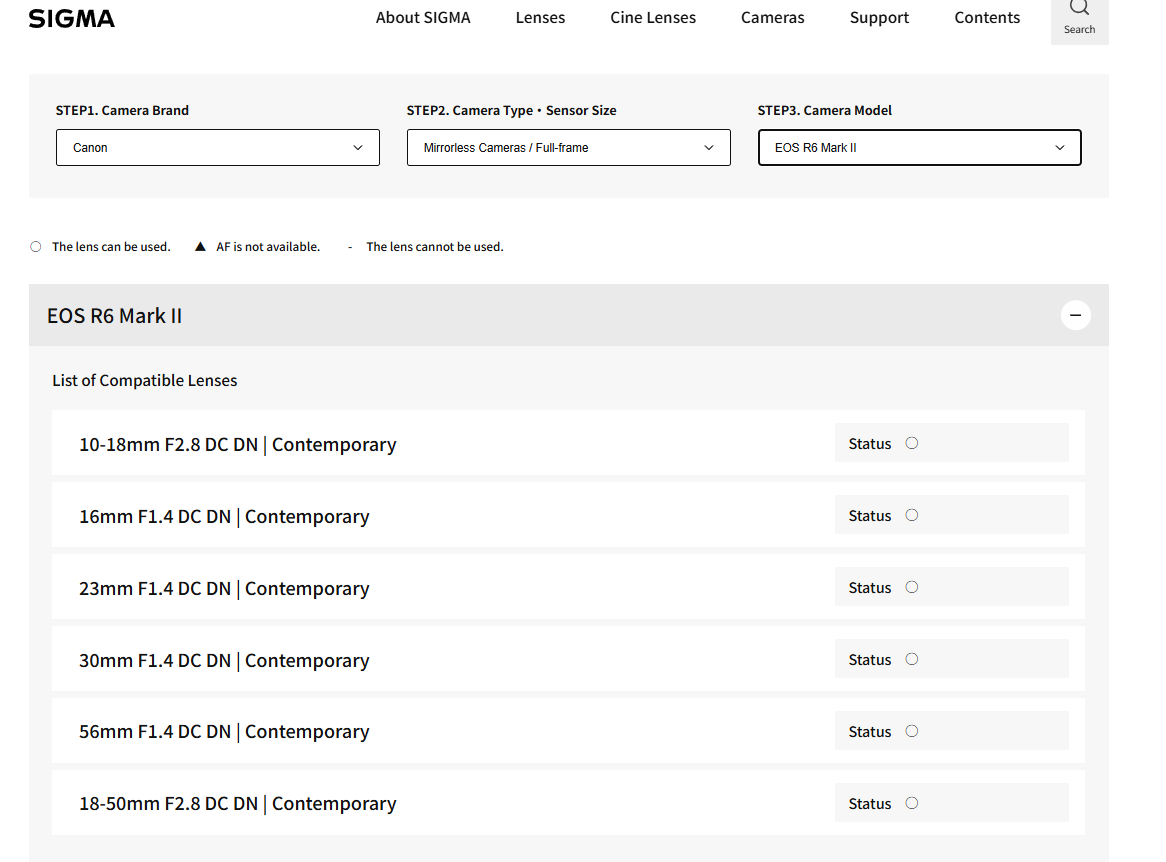Open the Contents menu item
This screenshot has width=1166, height=862.
coord(987,18)
